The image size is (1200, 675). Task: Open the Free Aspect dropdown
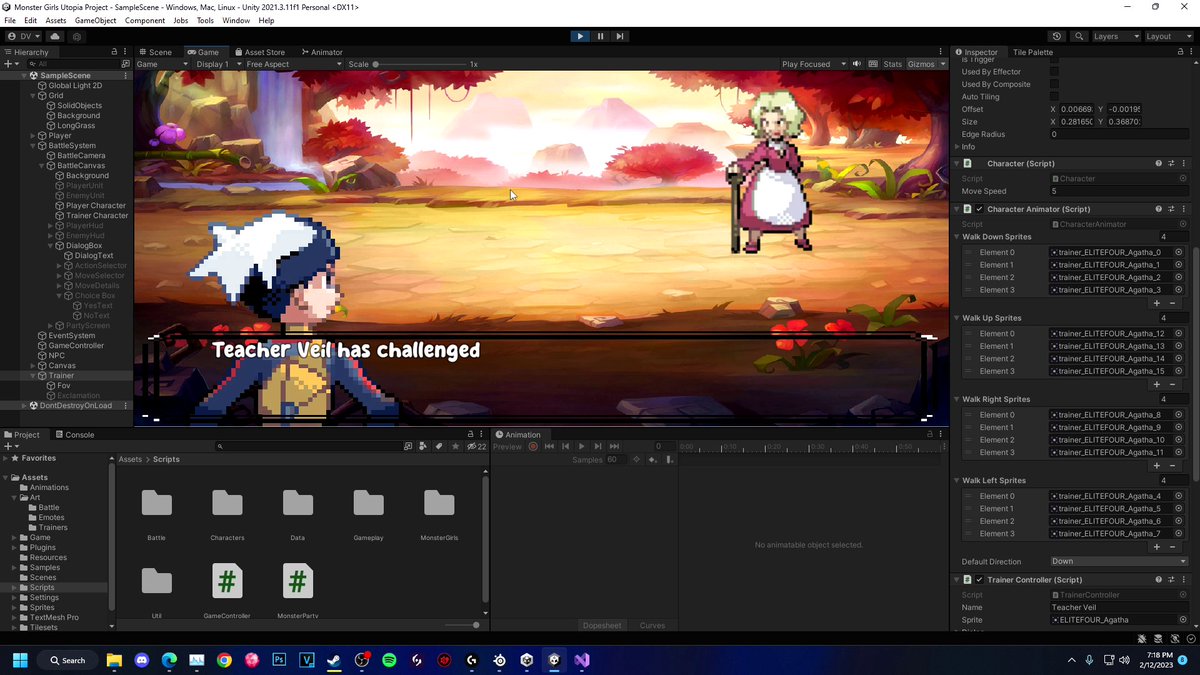click(293, 64)
